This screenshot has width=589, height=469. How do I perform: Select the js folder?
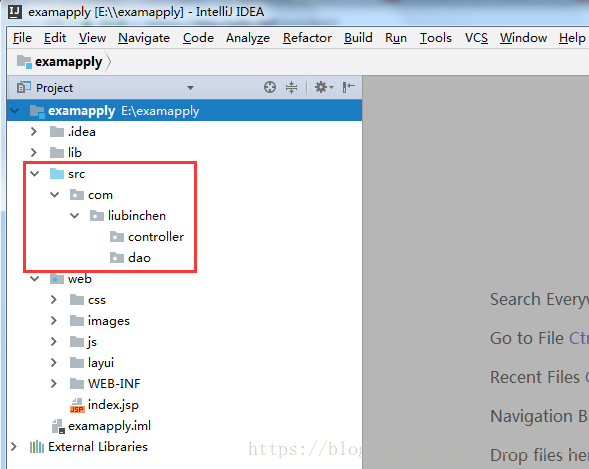click(92, 342)
